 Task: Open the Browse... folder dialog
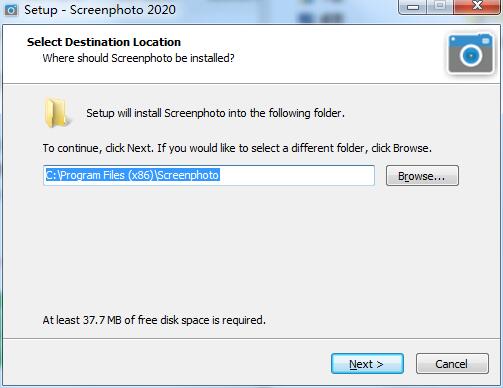coord(422,176)
